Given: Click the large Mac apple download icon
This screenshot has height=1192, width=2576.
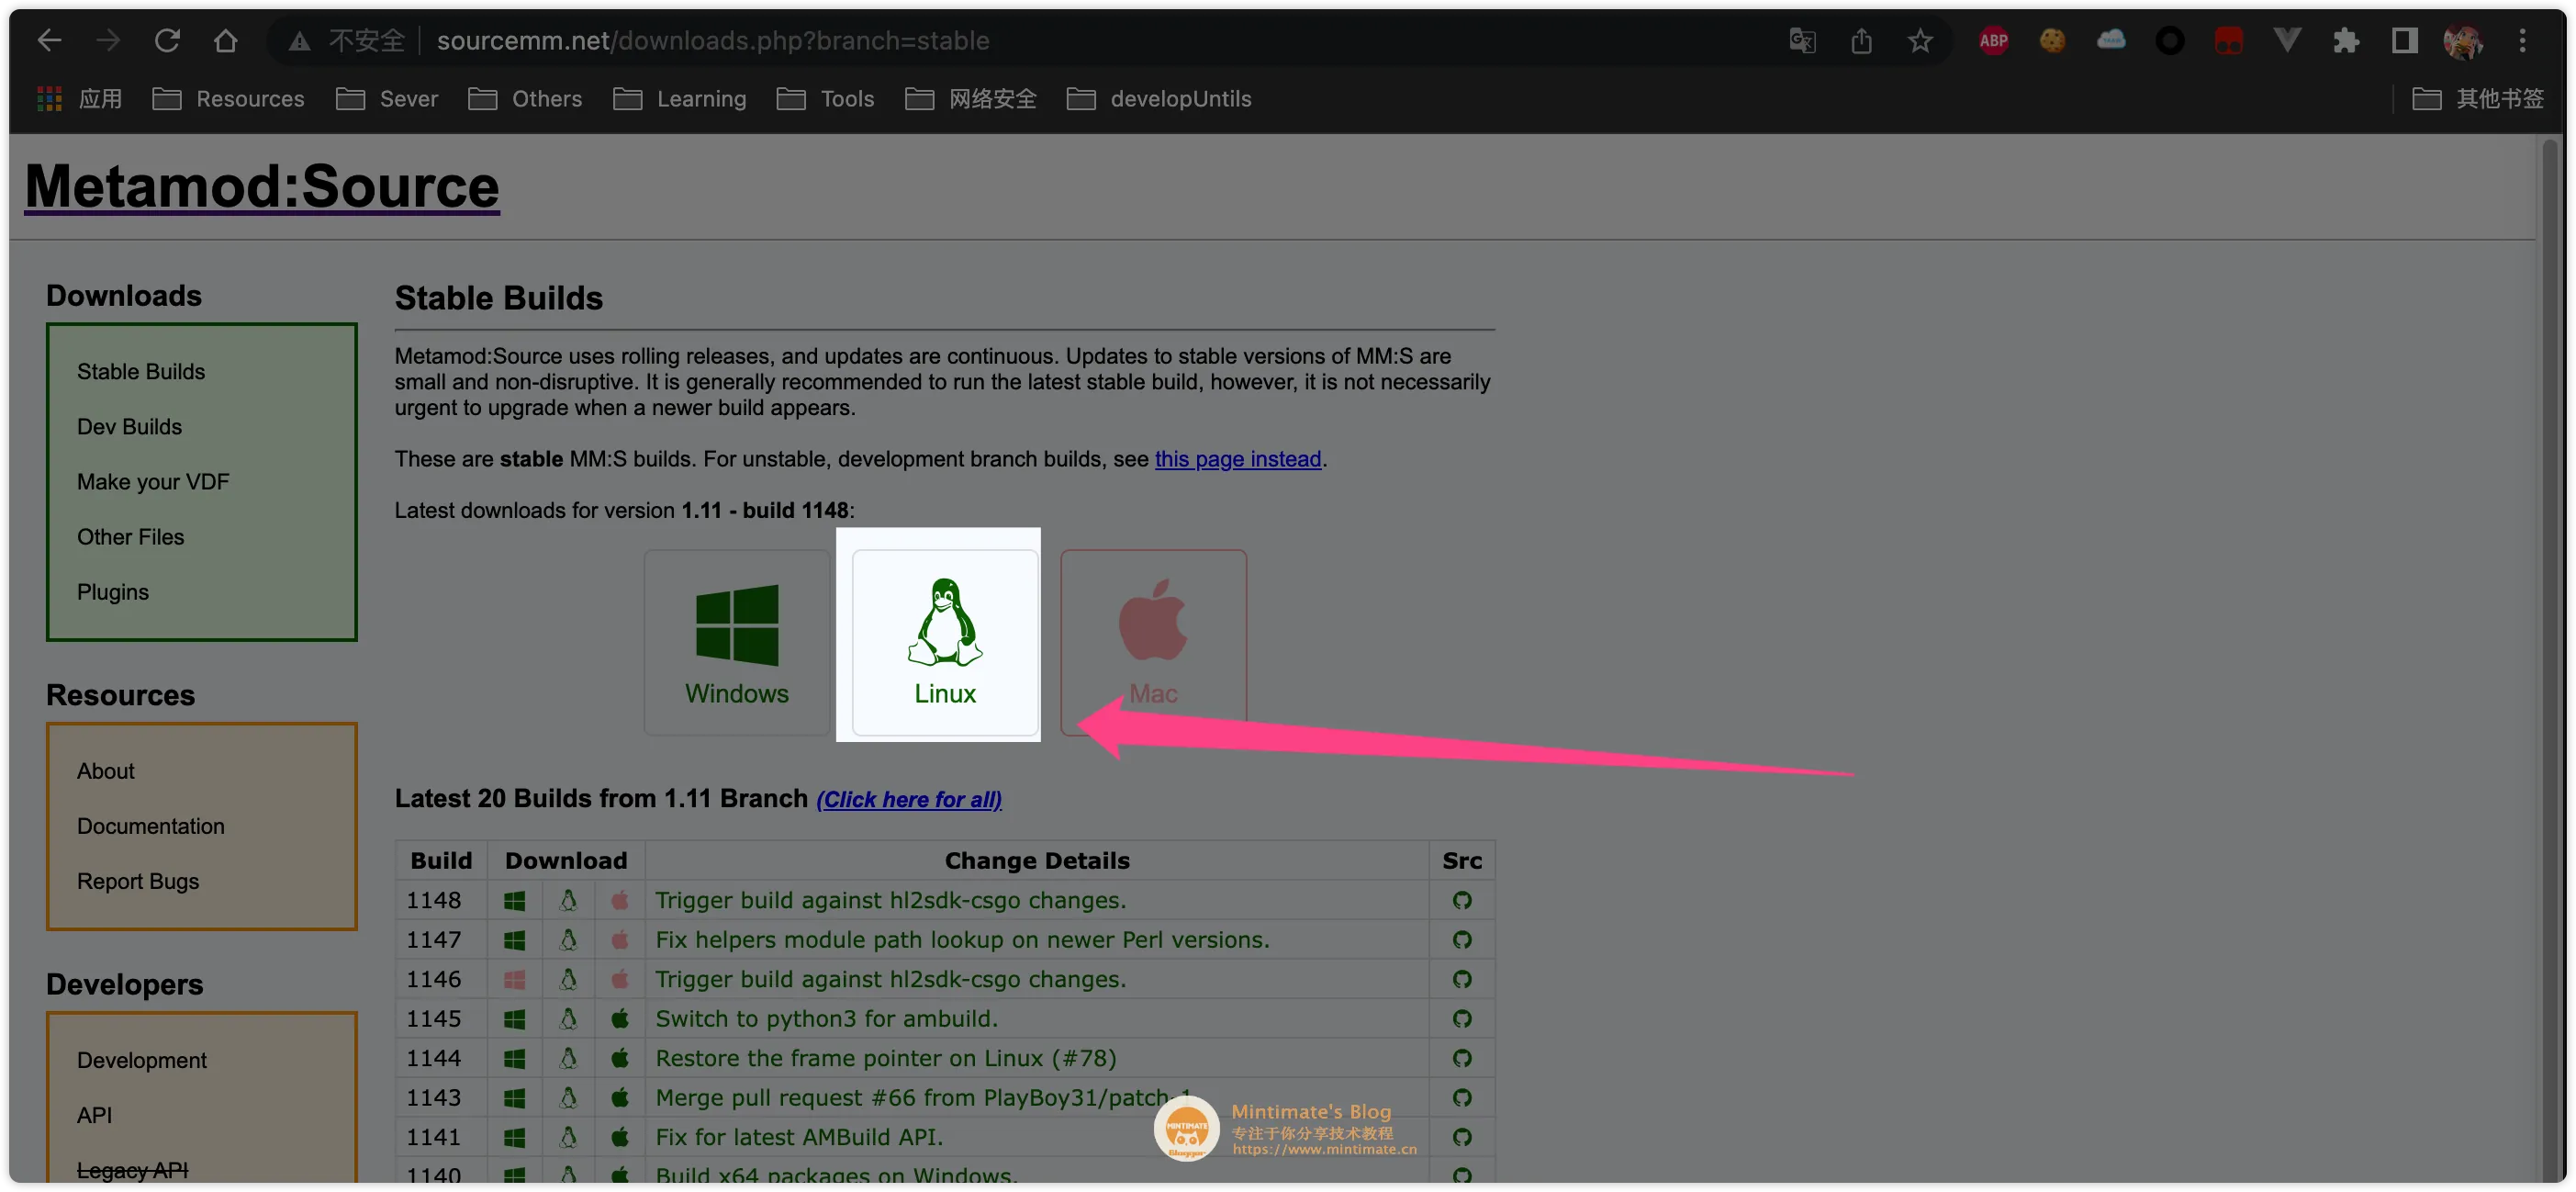Looking at the screenshot, I should pyautogui.click(x=1152, y=624).
